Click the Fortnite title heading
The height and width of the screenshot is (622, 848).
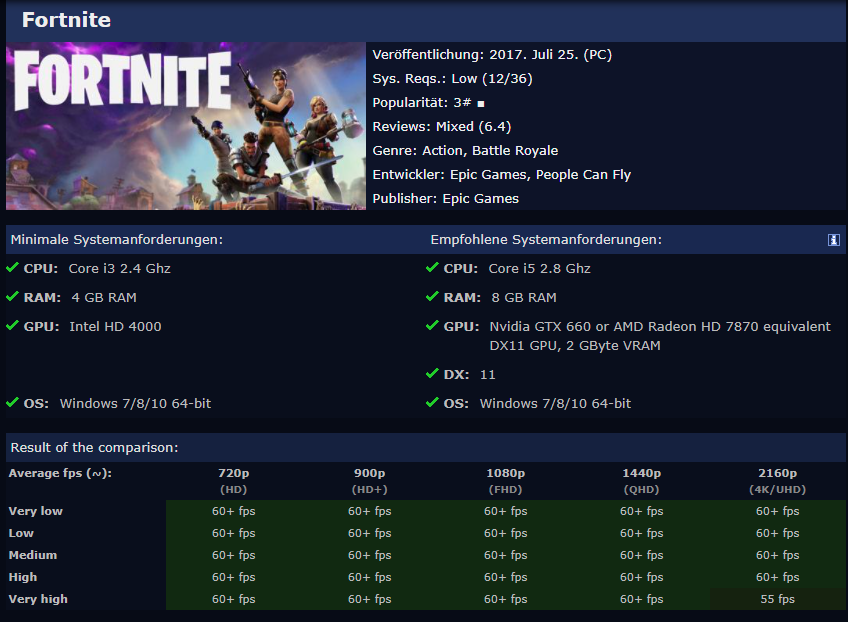pyautogui.click(x=67, y=20)
